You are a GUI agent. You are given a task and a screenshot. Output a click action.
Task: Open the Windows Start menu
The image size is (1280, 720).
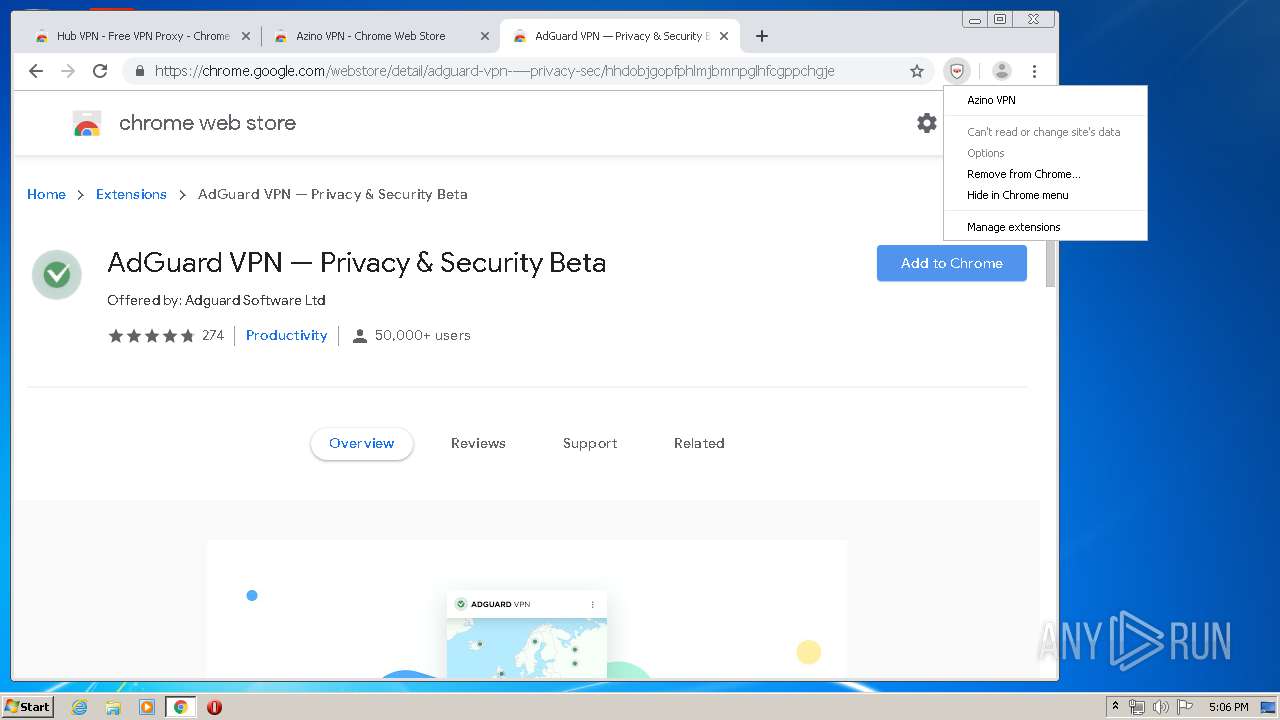[27, 707]
